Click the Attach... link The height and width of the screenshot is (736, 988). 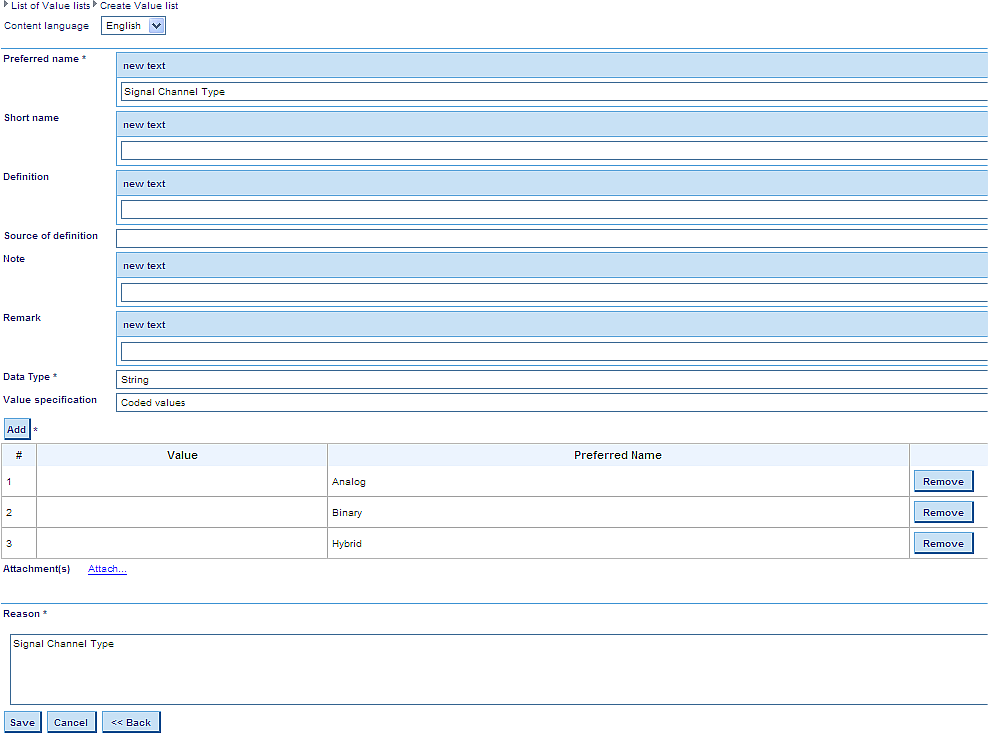point(107,570)
